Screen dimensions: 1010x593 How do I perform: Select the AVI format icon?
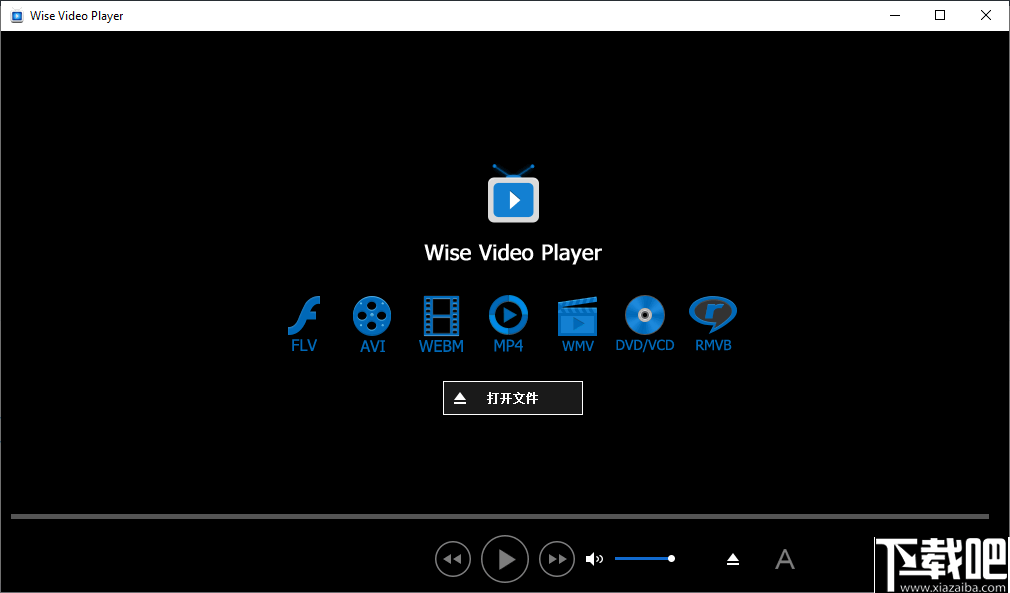(372, 315)
